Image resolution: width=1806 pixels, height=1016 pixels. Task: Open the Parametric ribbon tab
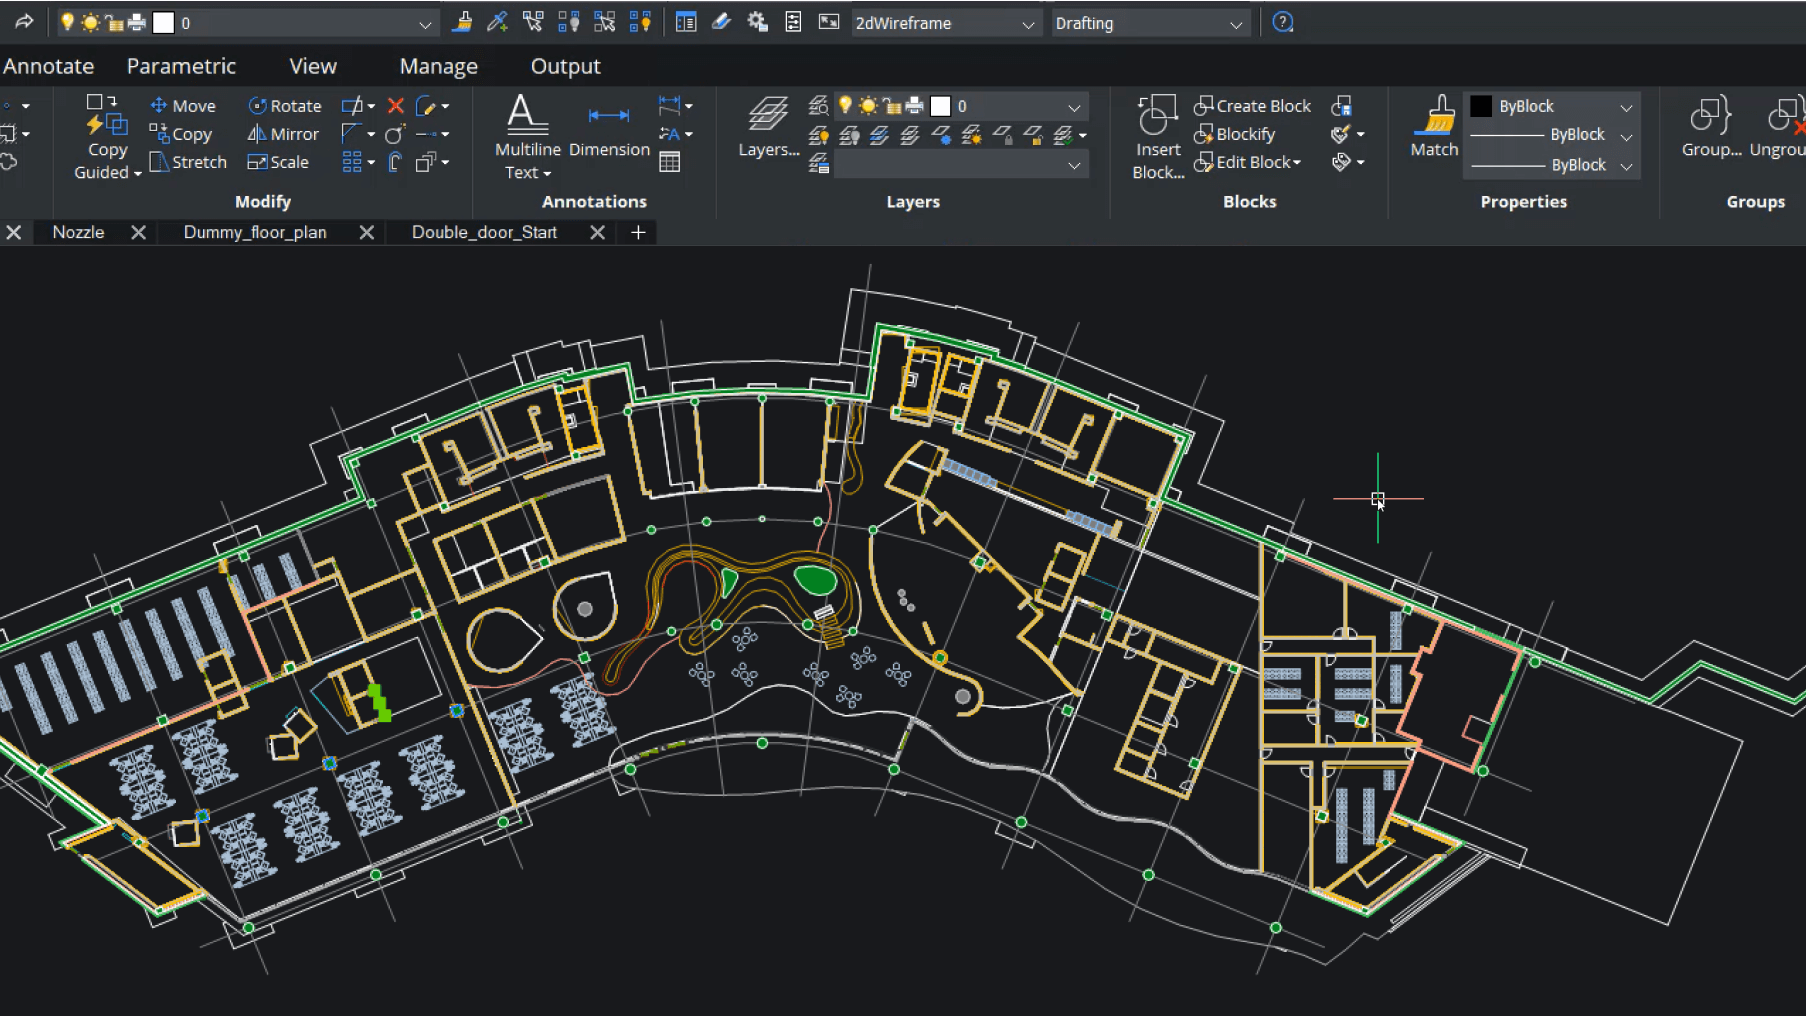click(x=181, y=66)
